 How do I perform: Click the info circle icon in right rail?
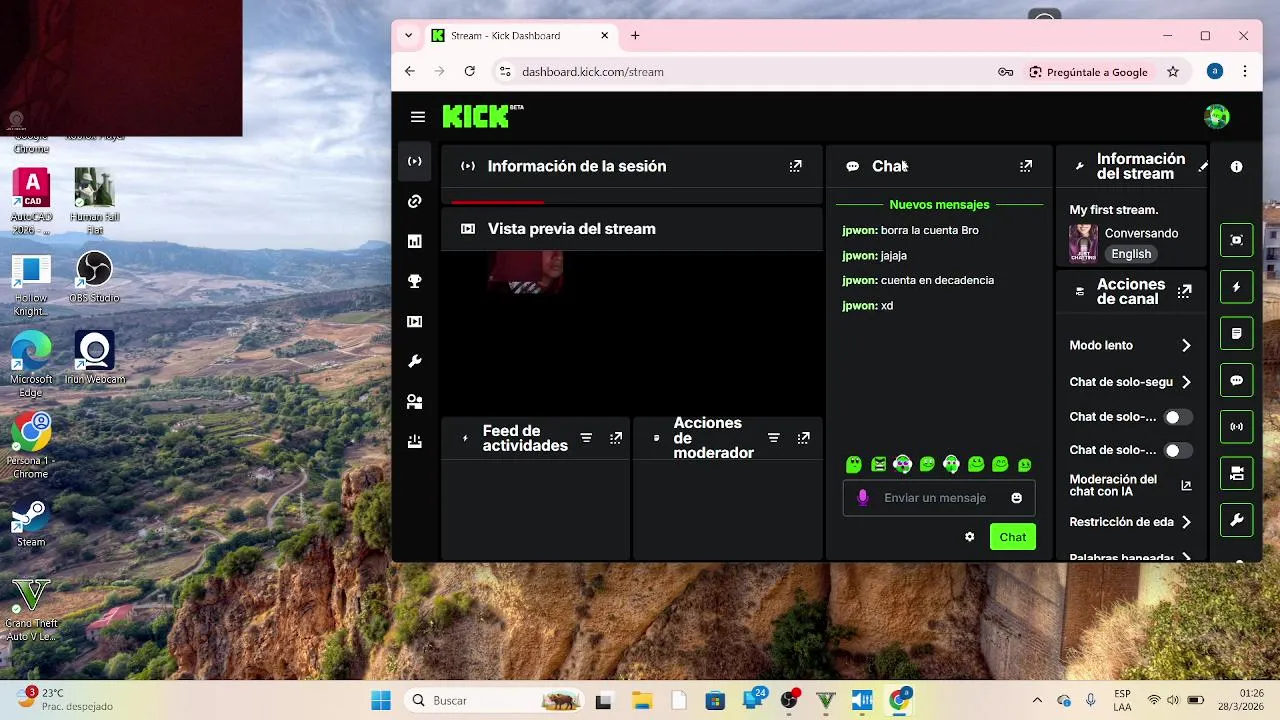click(1237, 167)
